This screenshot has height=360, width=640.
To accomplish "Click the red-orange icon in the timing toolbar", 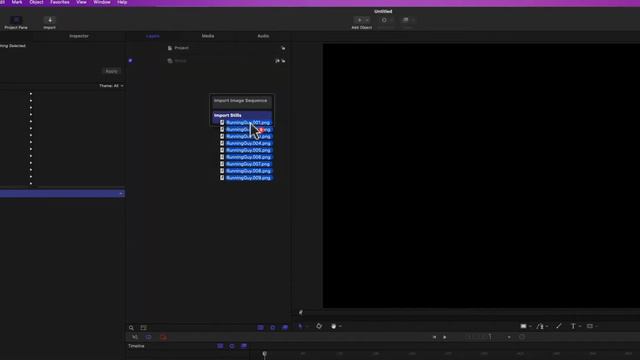I will coord(163,337).
